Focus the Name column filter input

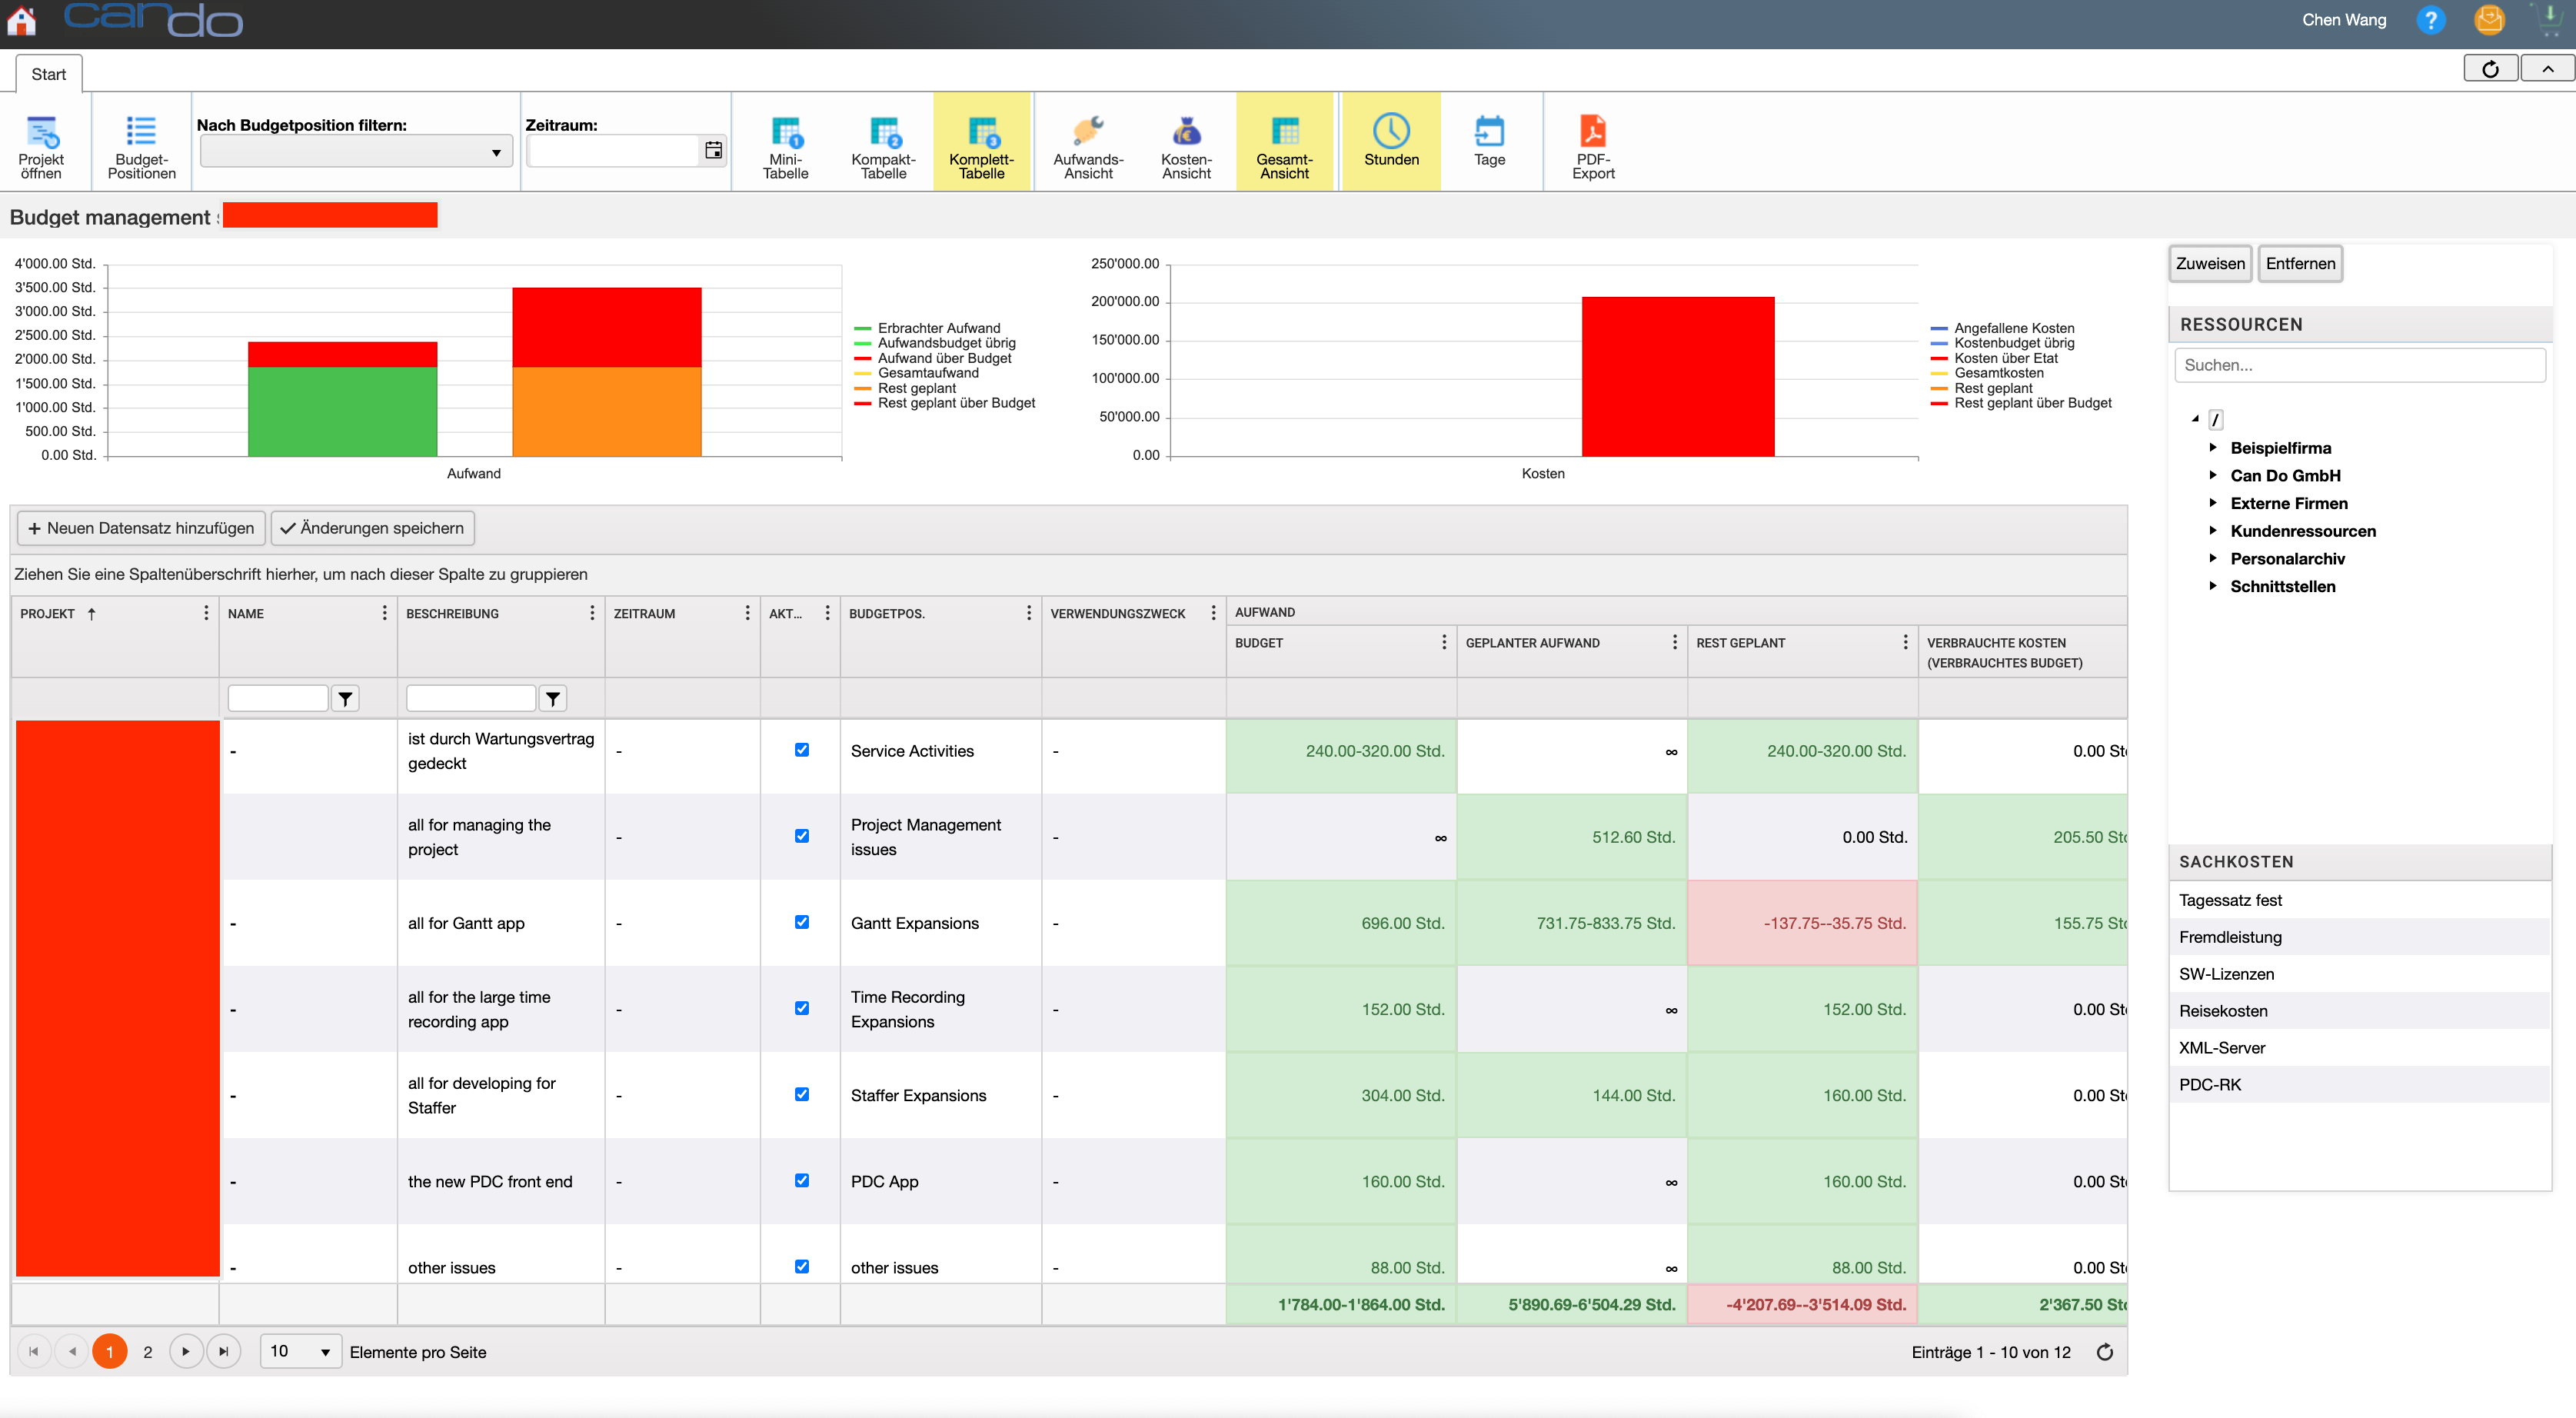coord(278,699)
